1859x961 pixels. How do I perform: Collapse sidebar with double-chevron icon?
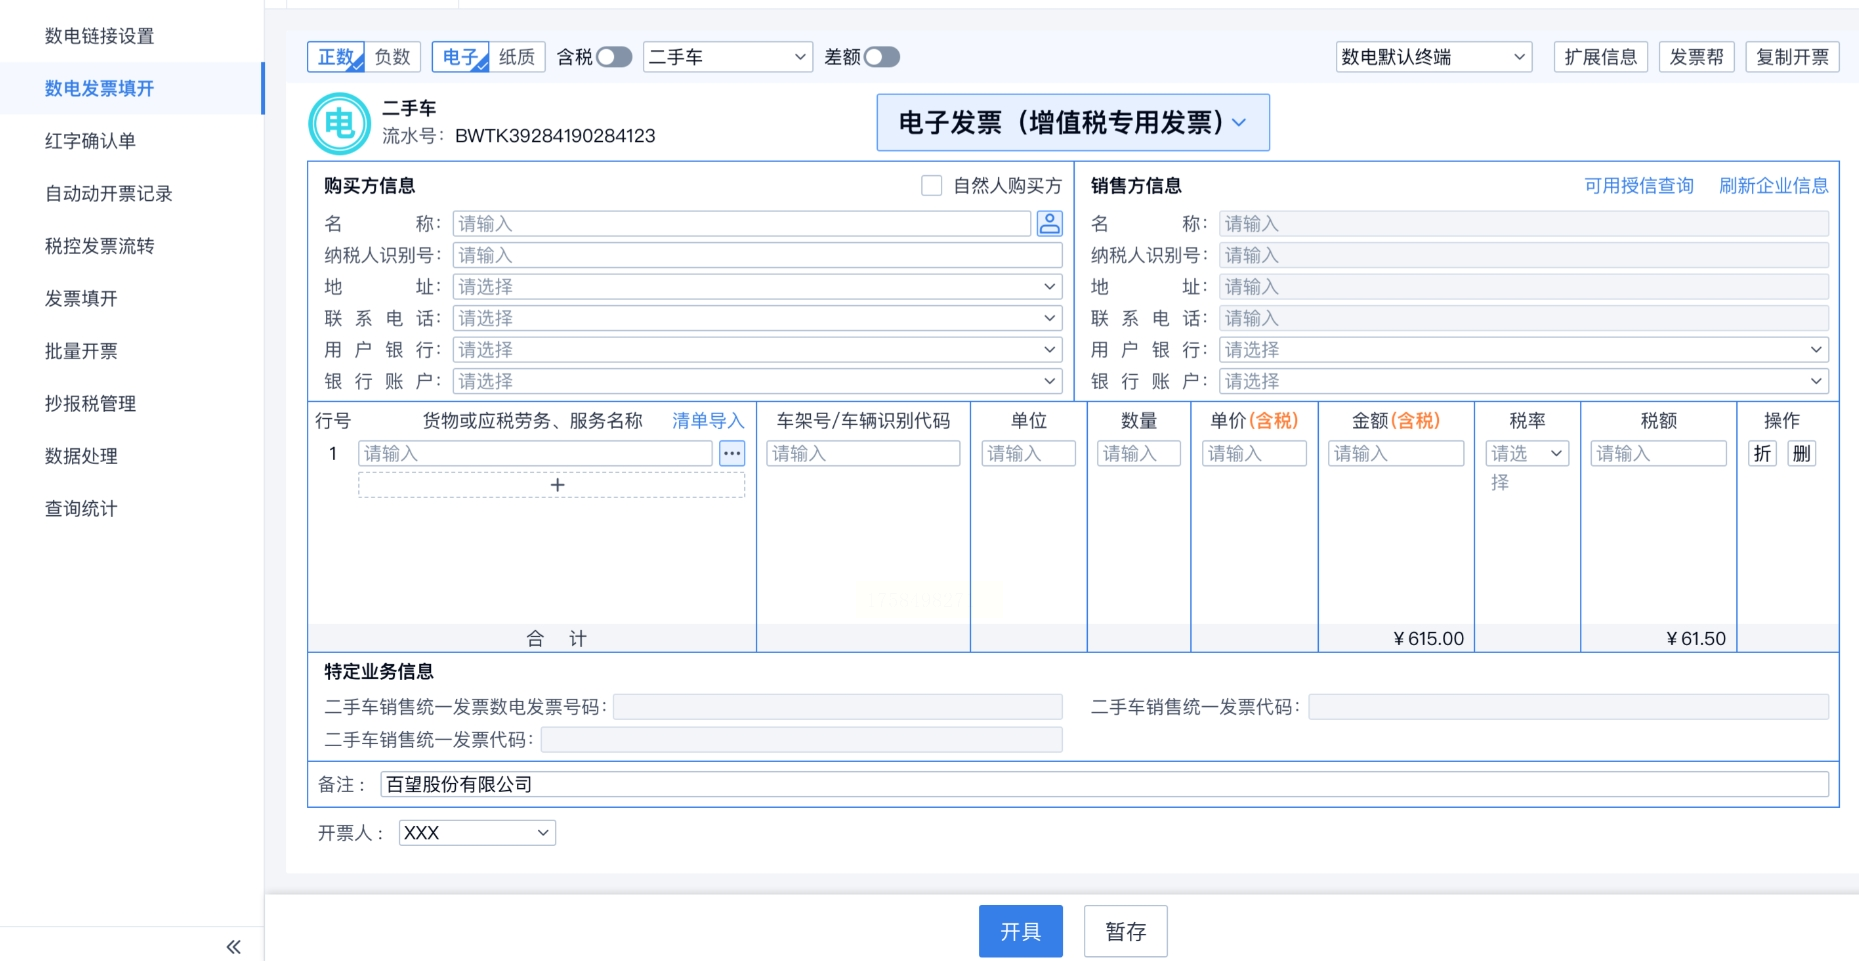[x=233, y=946]
